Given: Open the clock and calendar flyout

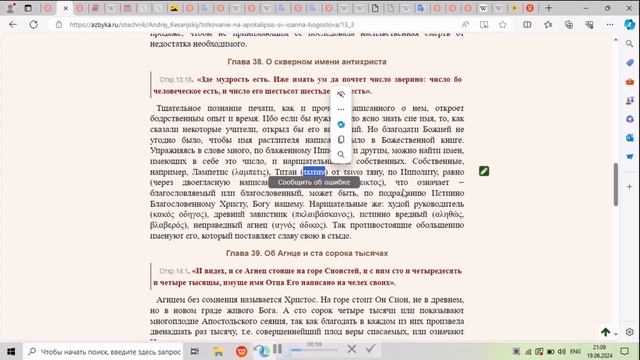Looking at the screenshot, I should [600, 351].
